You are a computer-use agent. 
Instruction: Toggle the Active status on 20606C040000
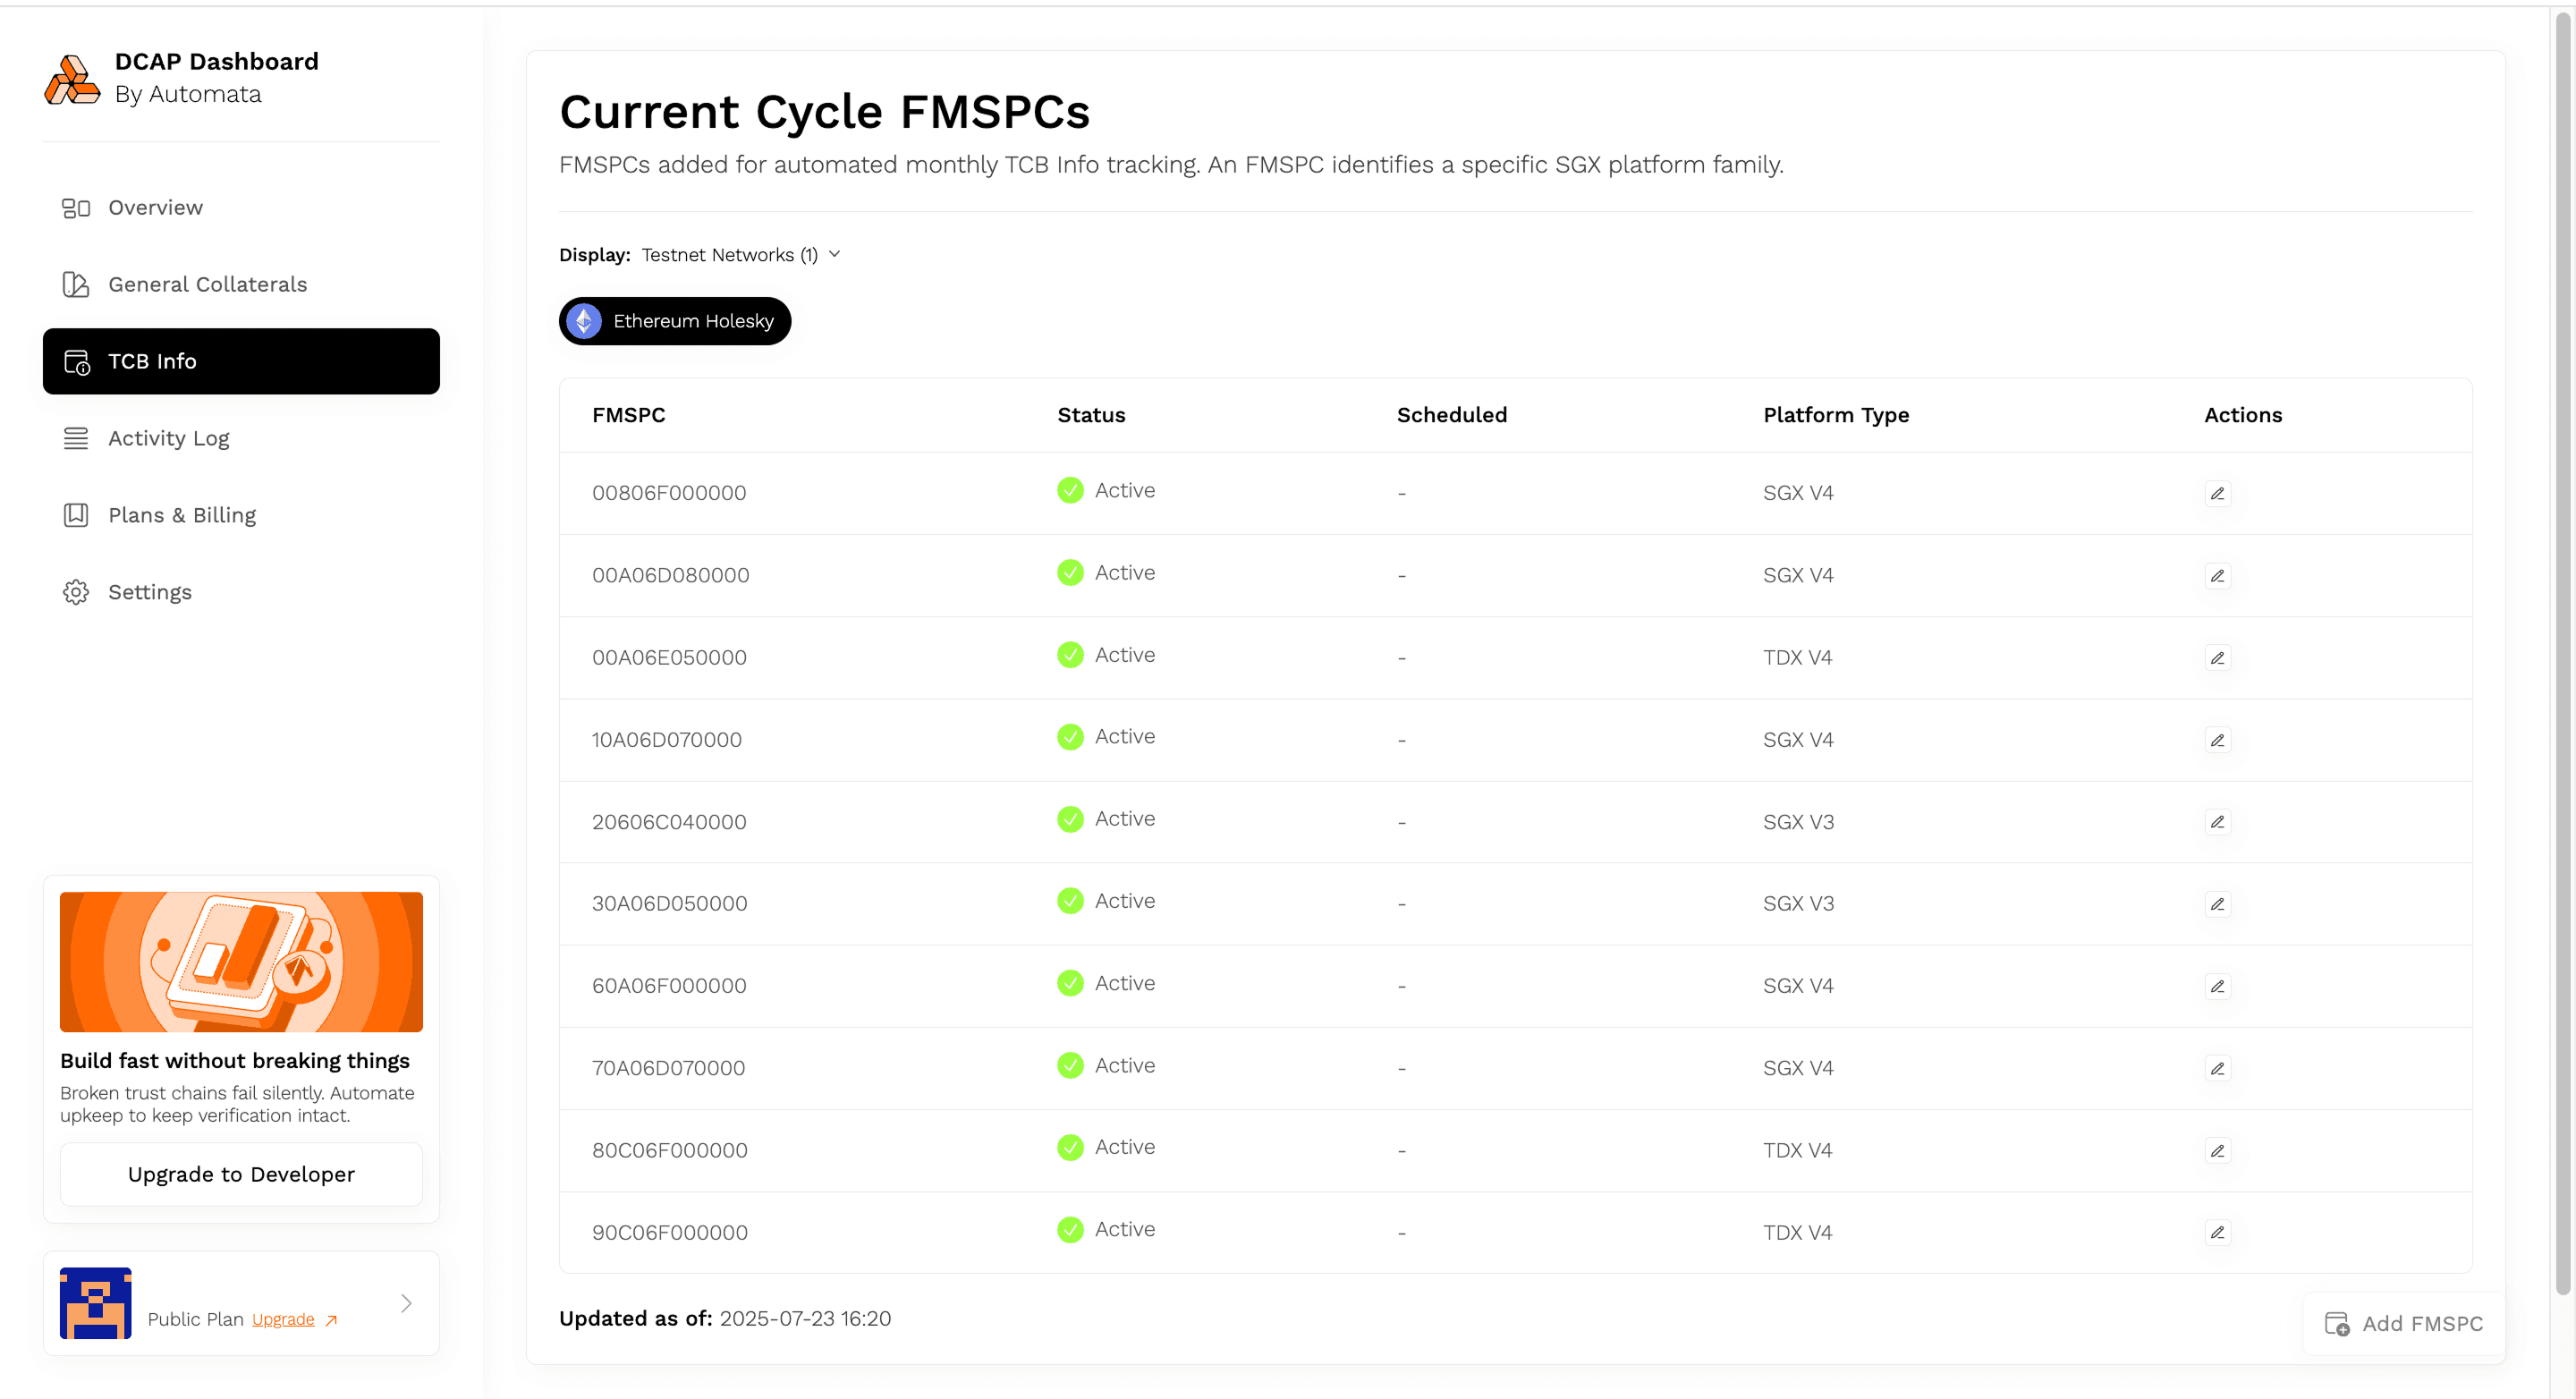pos(1070,818)
